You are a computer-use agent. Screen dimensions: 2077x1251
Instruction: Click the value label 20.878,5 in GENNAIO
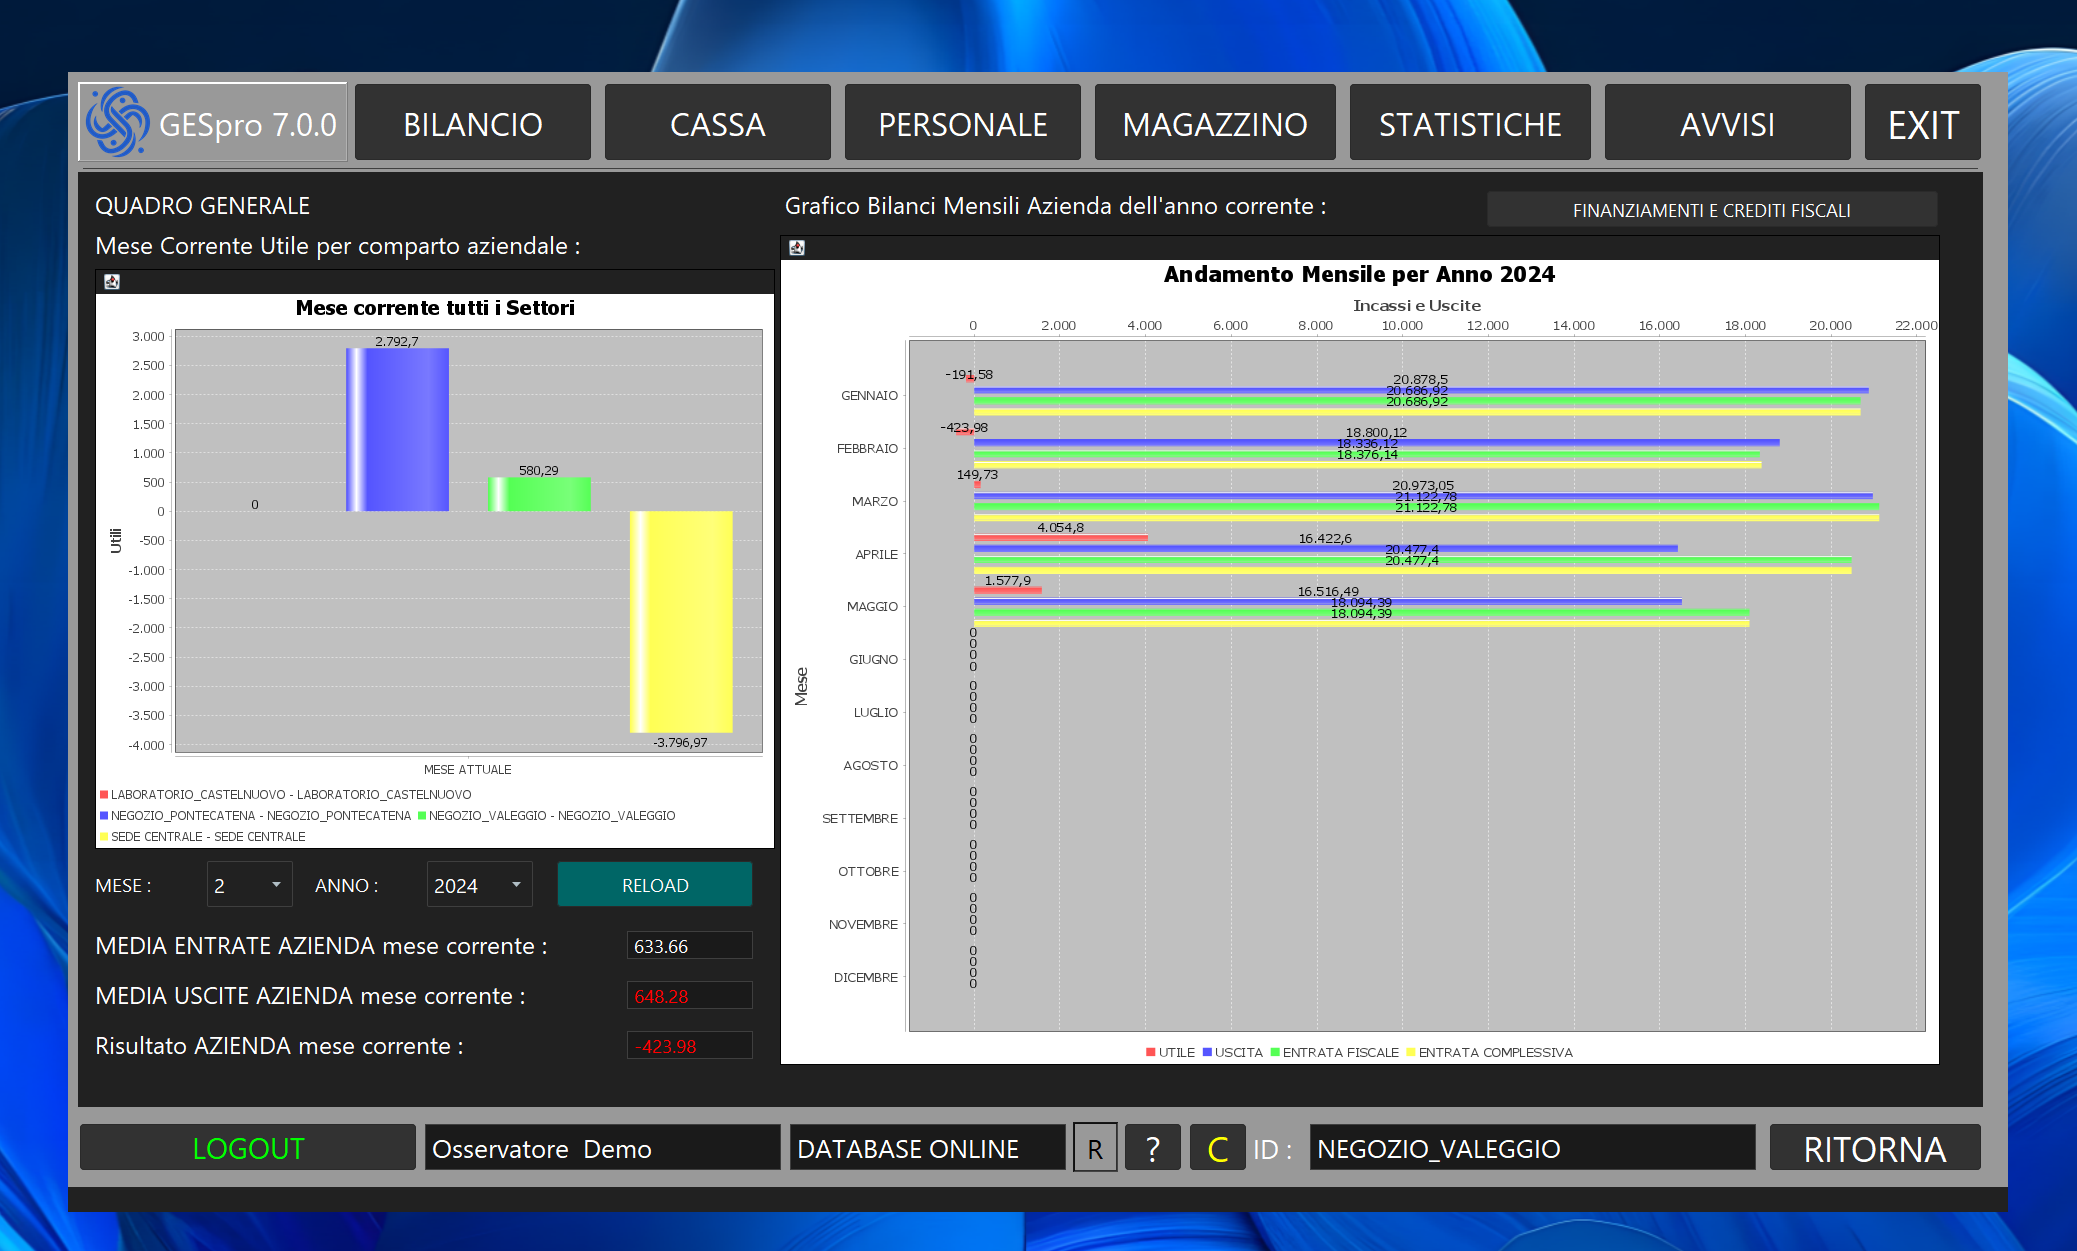[1420, 380]
